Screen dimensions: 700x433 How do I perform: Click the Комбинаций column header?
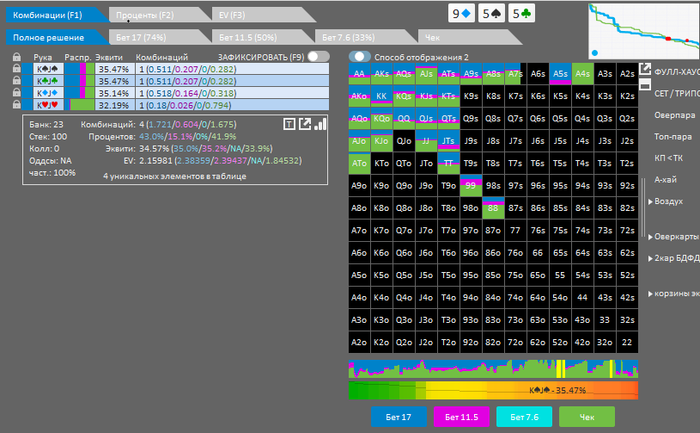[162, 57]
